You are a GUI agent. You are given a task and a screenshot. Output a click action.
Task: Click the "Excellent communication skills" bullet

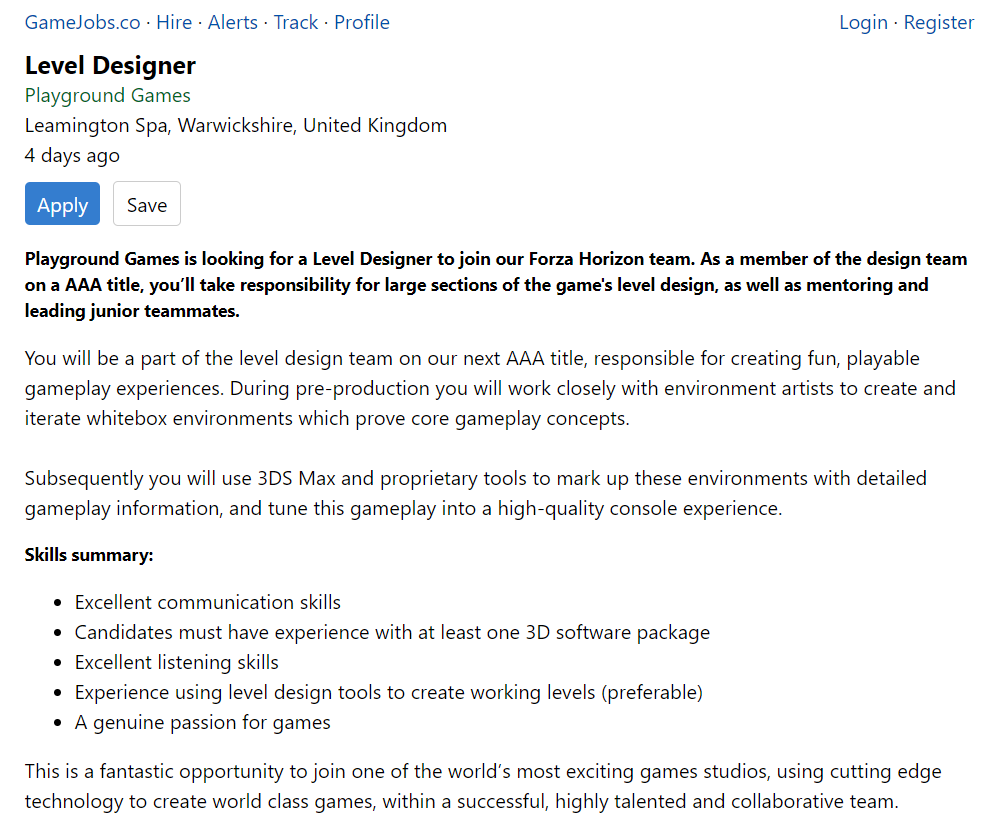point(208,603)
